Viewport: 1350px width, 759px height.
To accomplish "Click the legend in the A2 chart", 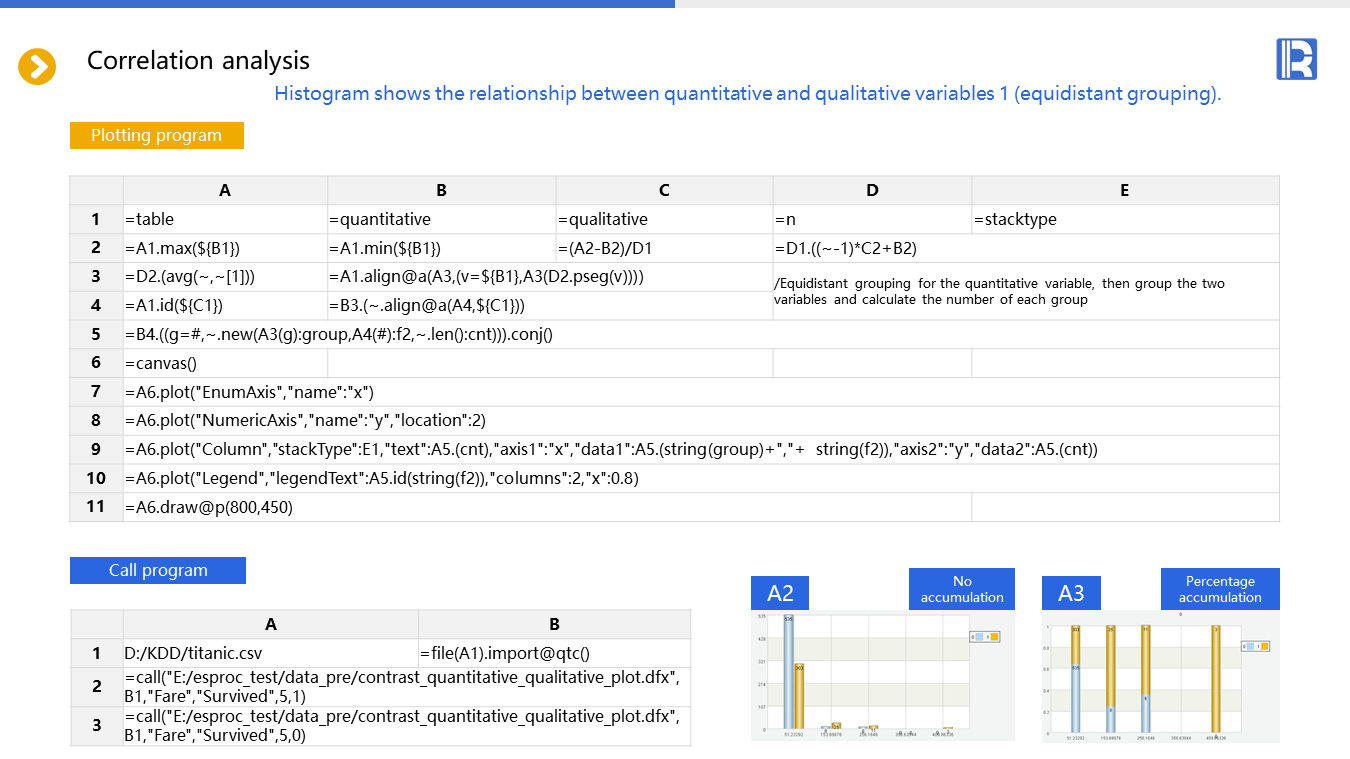I will tap(984, 637).
